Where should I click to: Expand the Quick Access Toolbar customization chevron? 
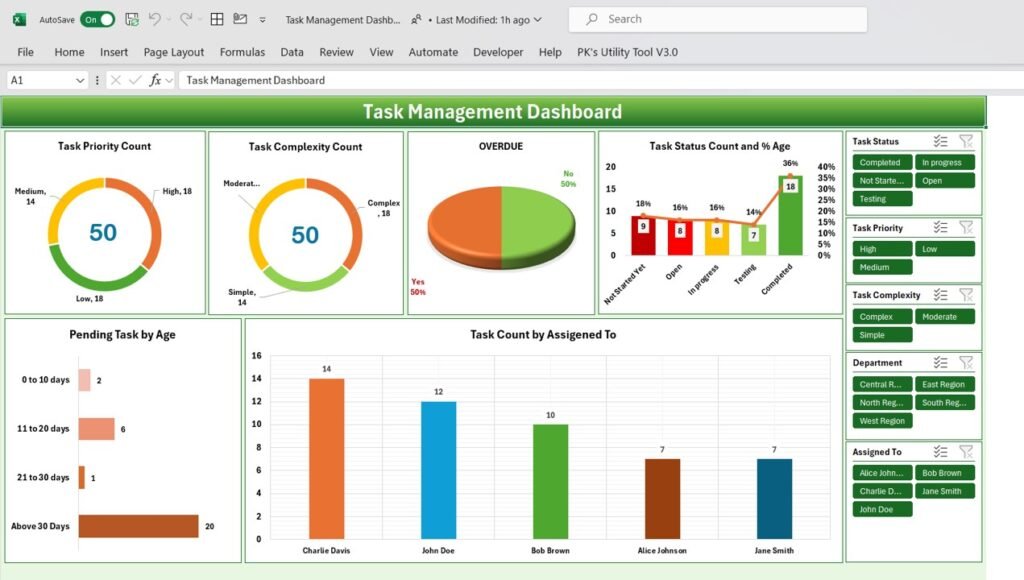262,18
